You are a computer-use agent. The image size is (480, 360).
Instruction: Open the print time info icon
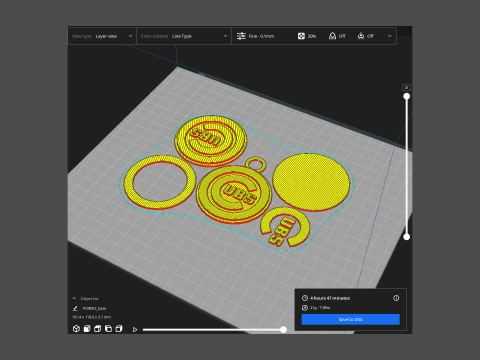click(396, 298)
